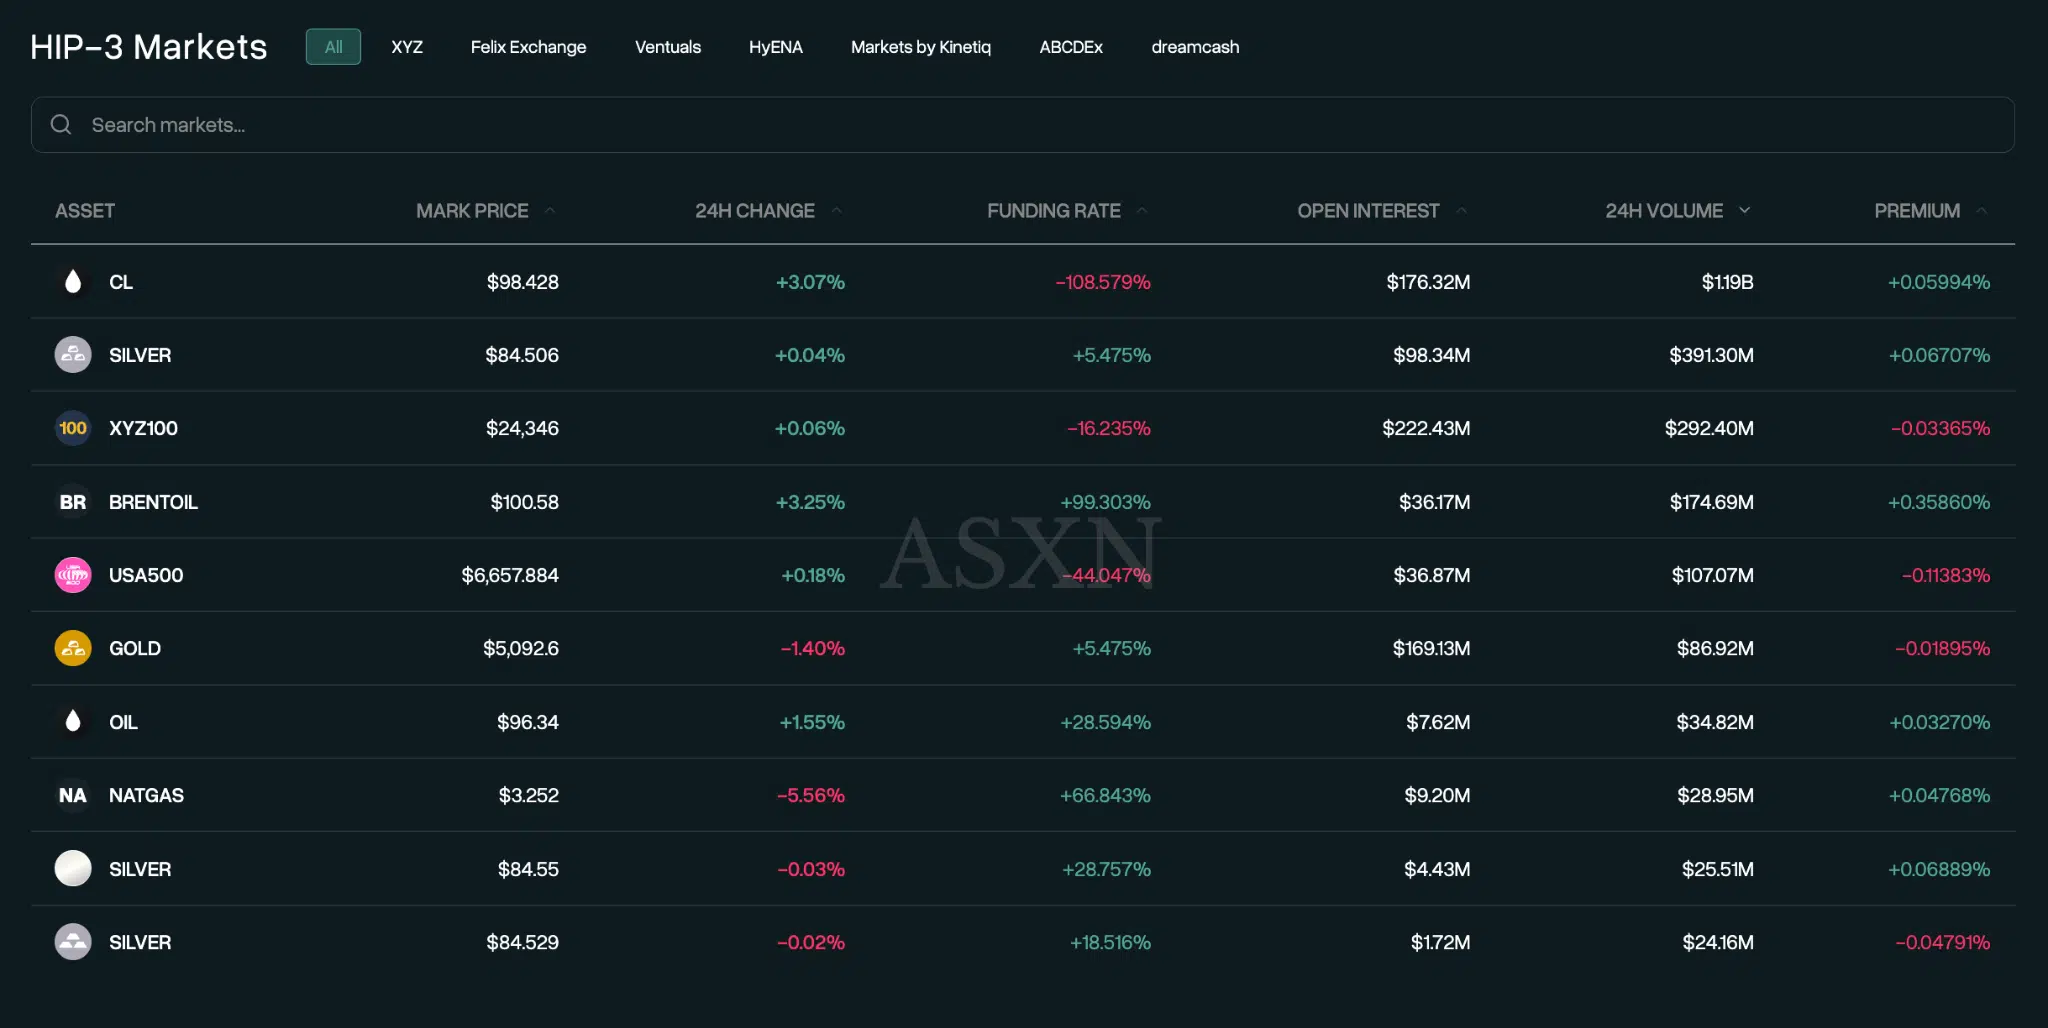Filter markets by XYZ
The width and height of the screenshot is (2048, 1028).
pos(406,47)
